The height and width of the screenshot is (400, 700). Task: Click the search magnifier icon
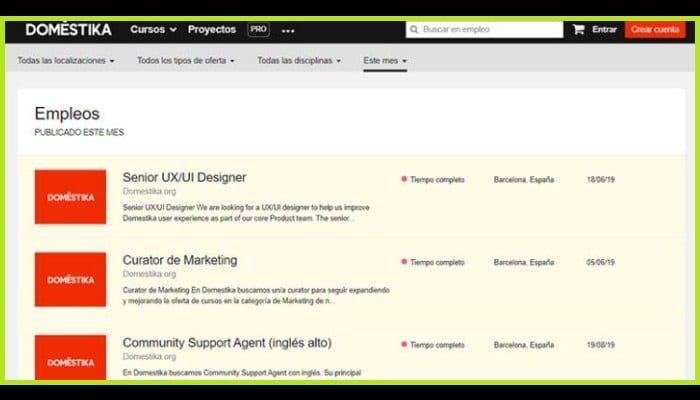click(414, 29)
